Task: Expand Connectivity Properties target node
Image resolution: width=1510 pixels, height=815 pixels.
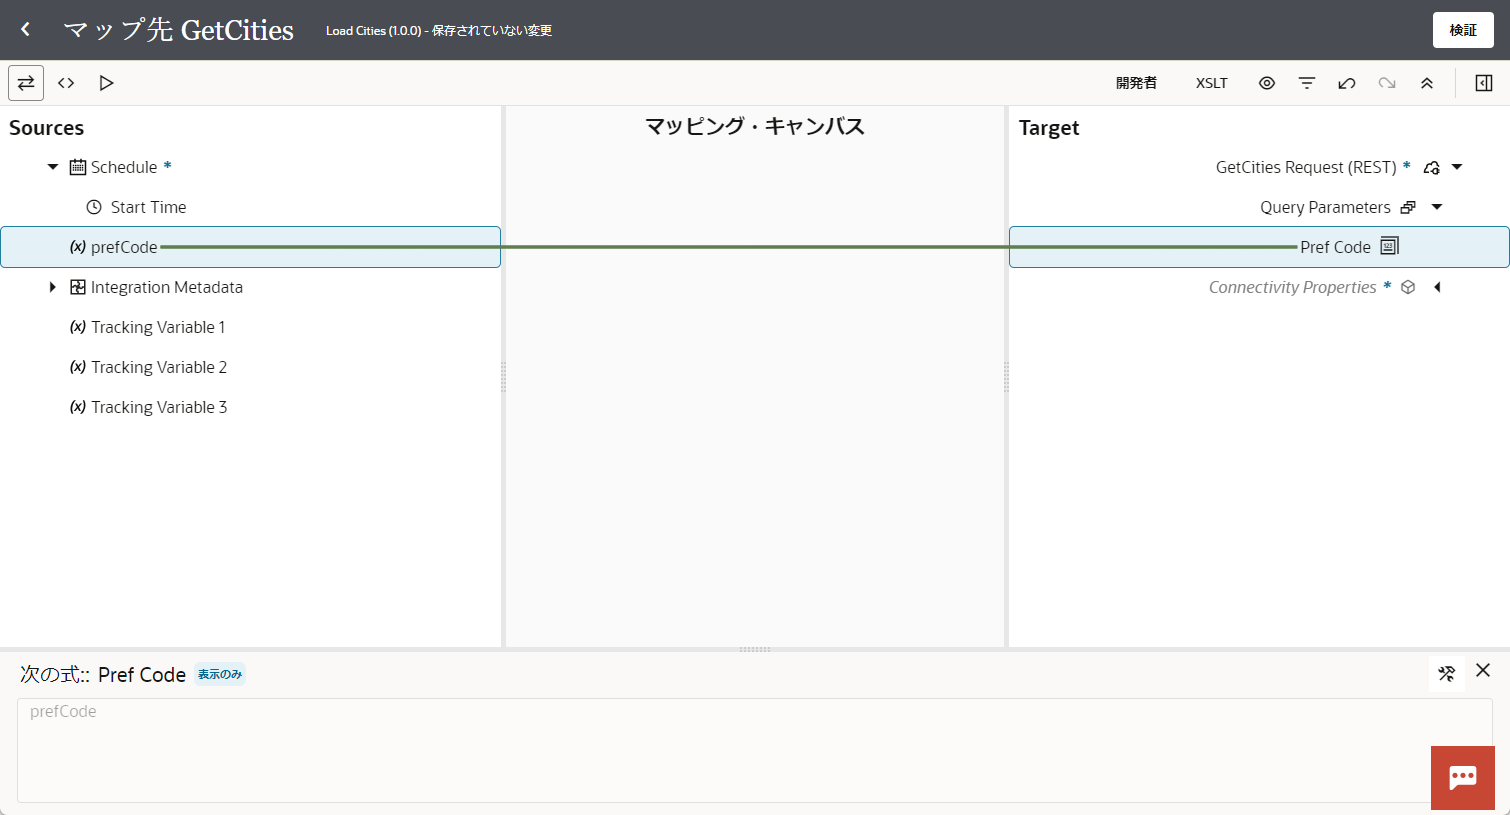Action: point(1437,287)
